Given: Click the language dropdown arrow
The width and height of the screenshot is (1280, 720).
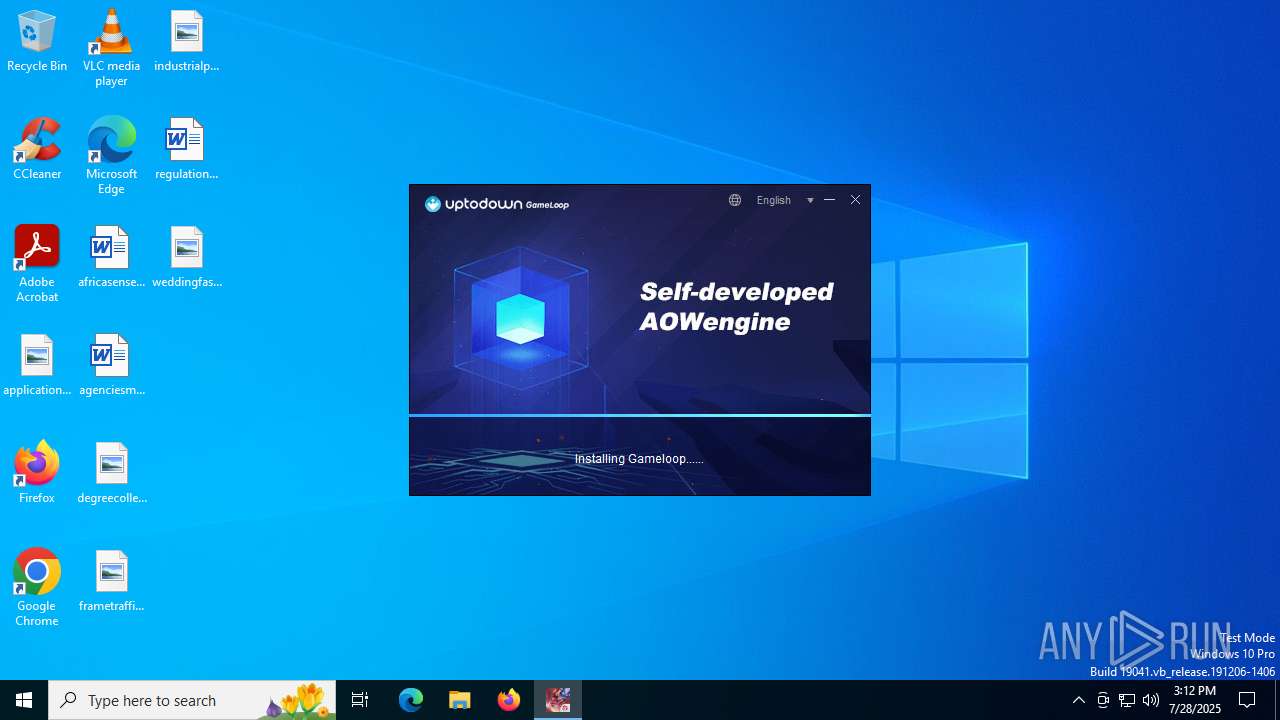Looking at the screenshot, I should [x=810, y=201].
